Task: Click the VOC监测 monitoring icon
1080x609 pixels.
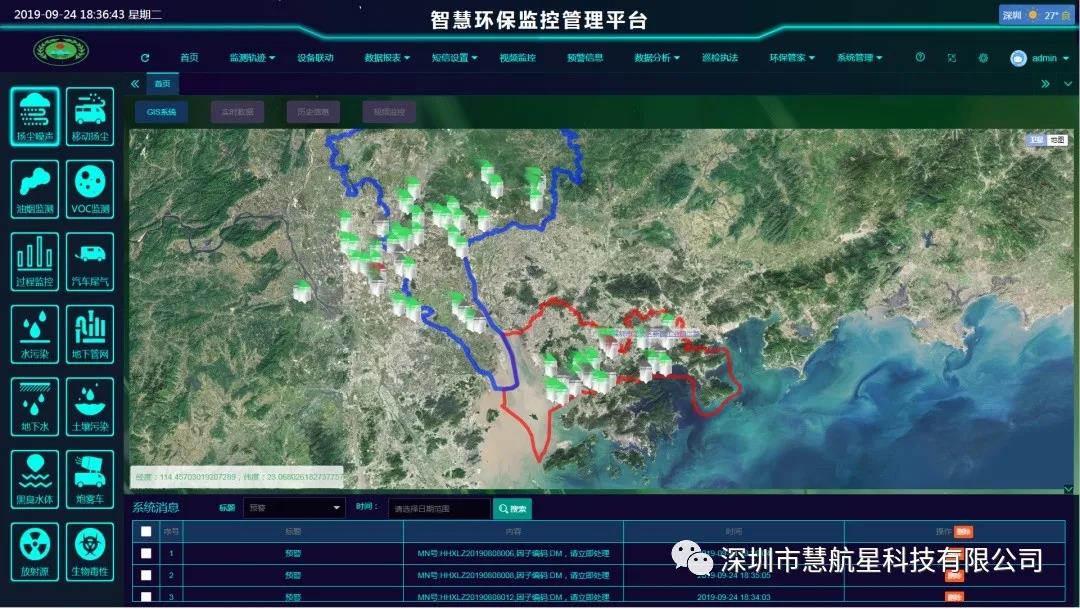Action: [x=90, y=189]
